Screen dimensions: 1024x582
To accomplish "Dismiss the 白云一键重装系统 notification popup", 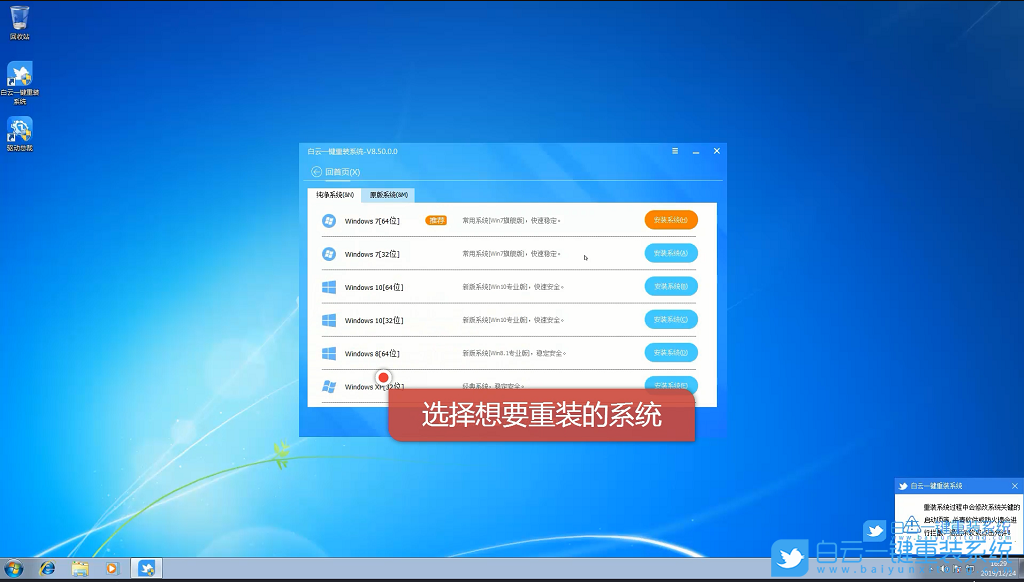I will click(x=1013, y=484).
